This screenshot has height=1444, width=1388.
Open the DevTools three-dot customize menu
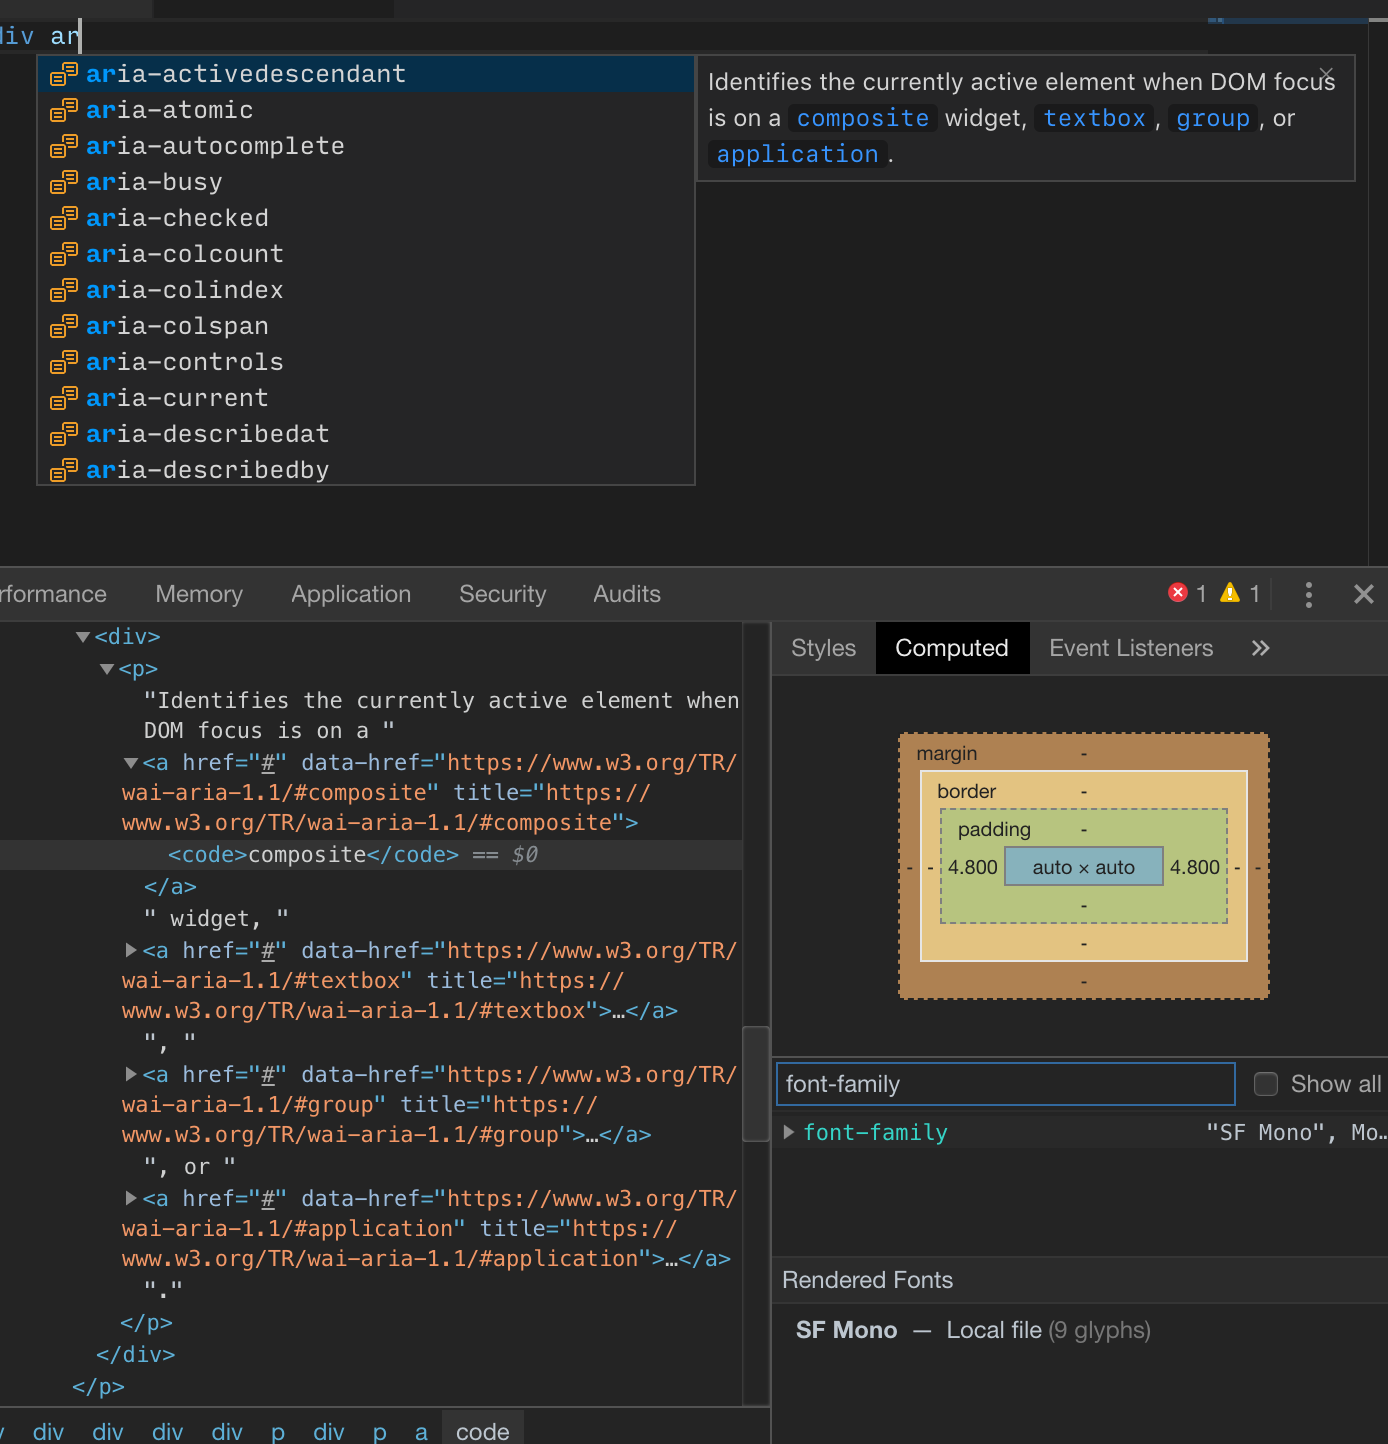click(1308, 594)
